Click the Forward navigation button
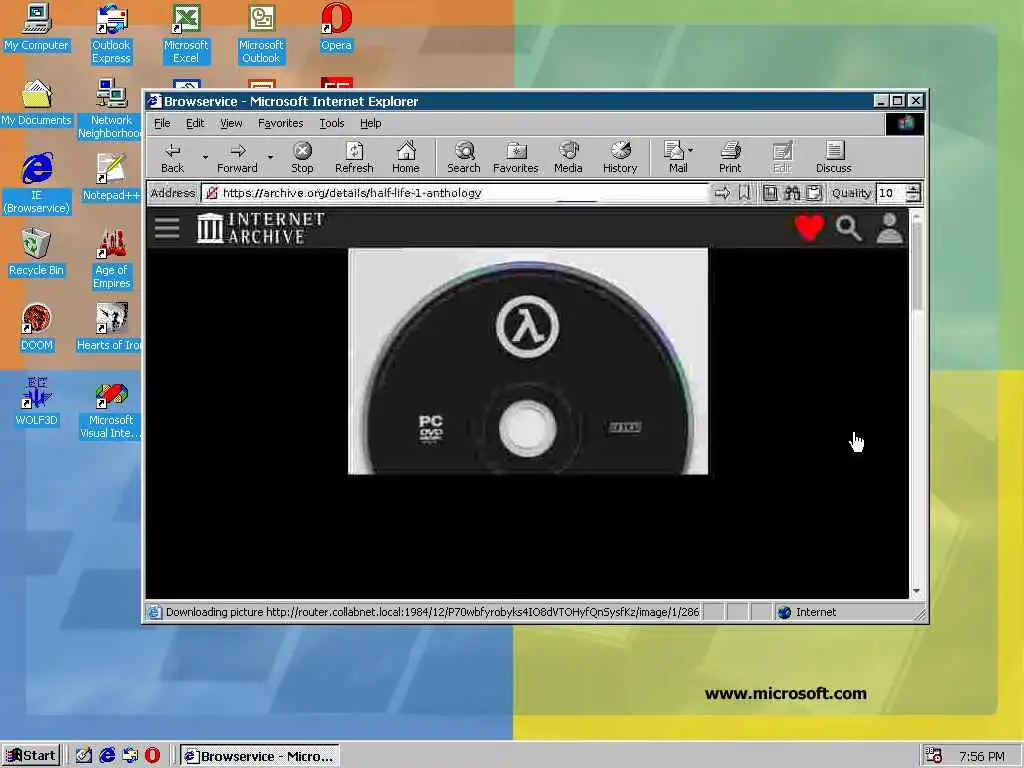 [x=238, y=158]
